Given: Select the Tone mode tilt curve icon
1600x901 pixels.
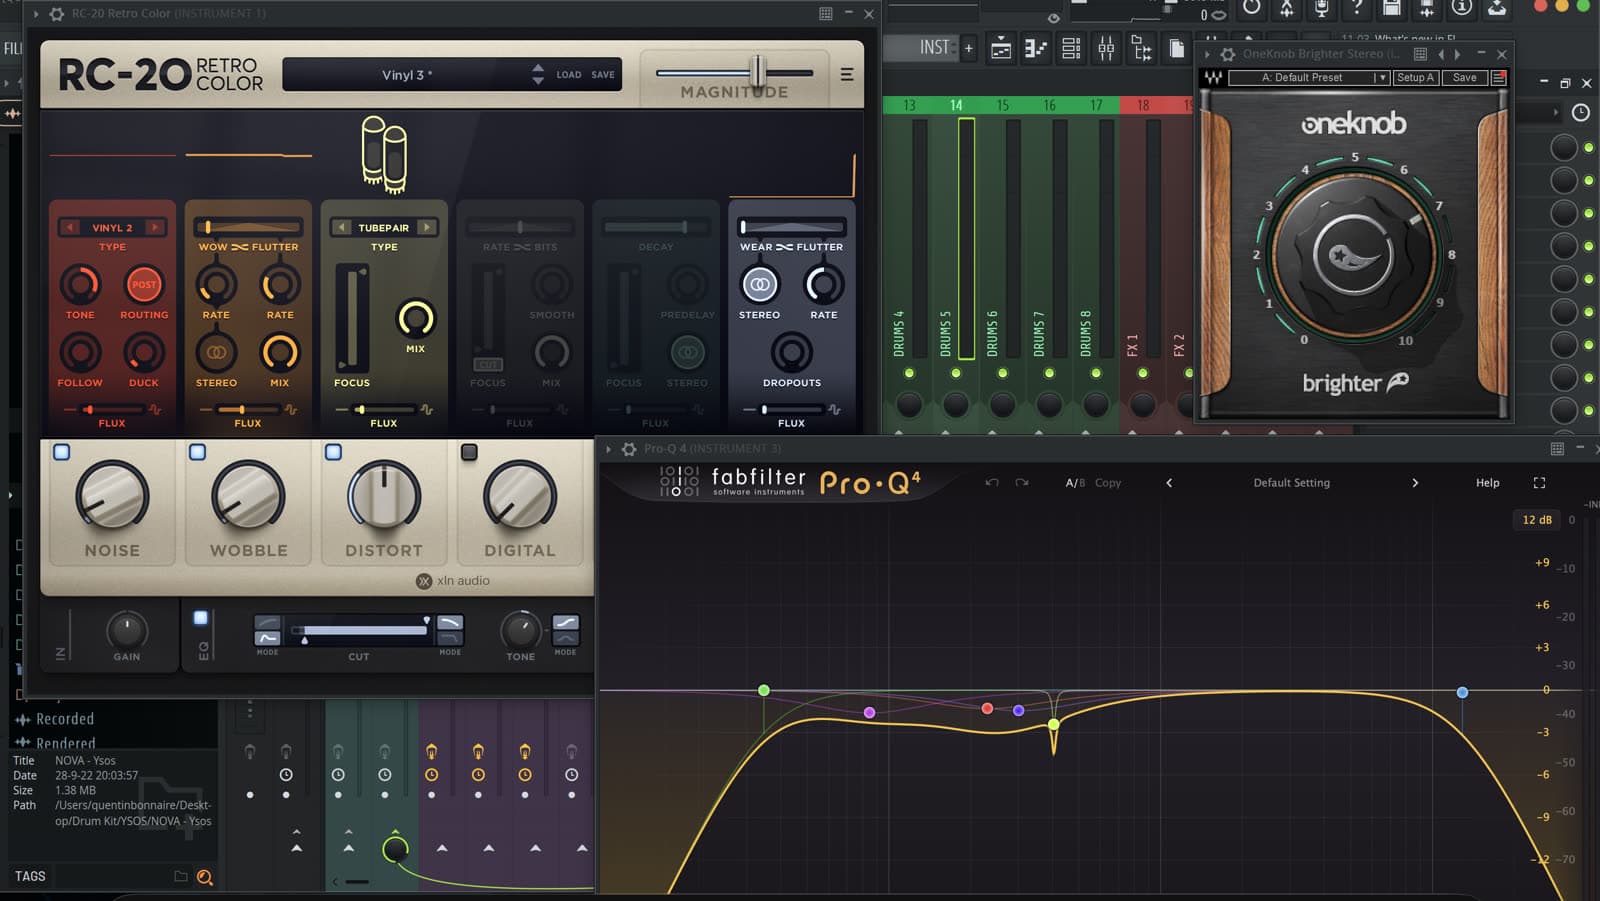Looking at the screenshot, I should 566,623.
